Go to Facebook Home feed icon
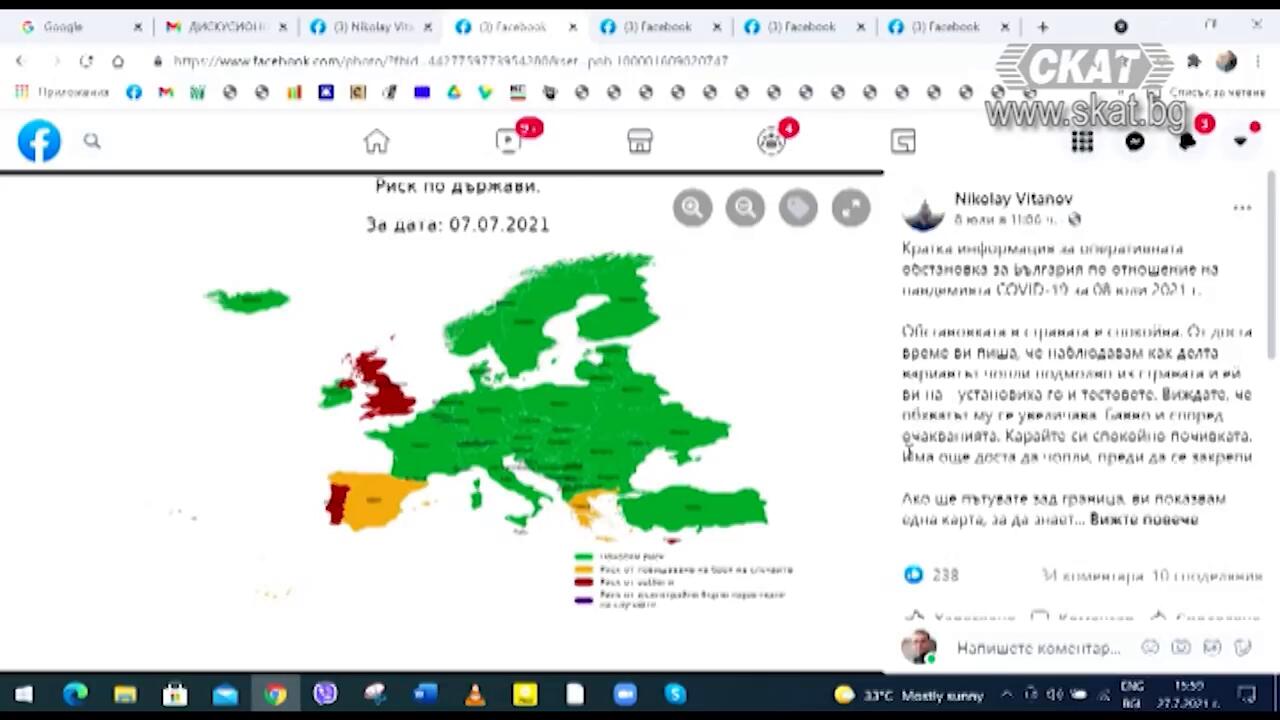1280x720 pixels. point(376,141)
